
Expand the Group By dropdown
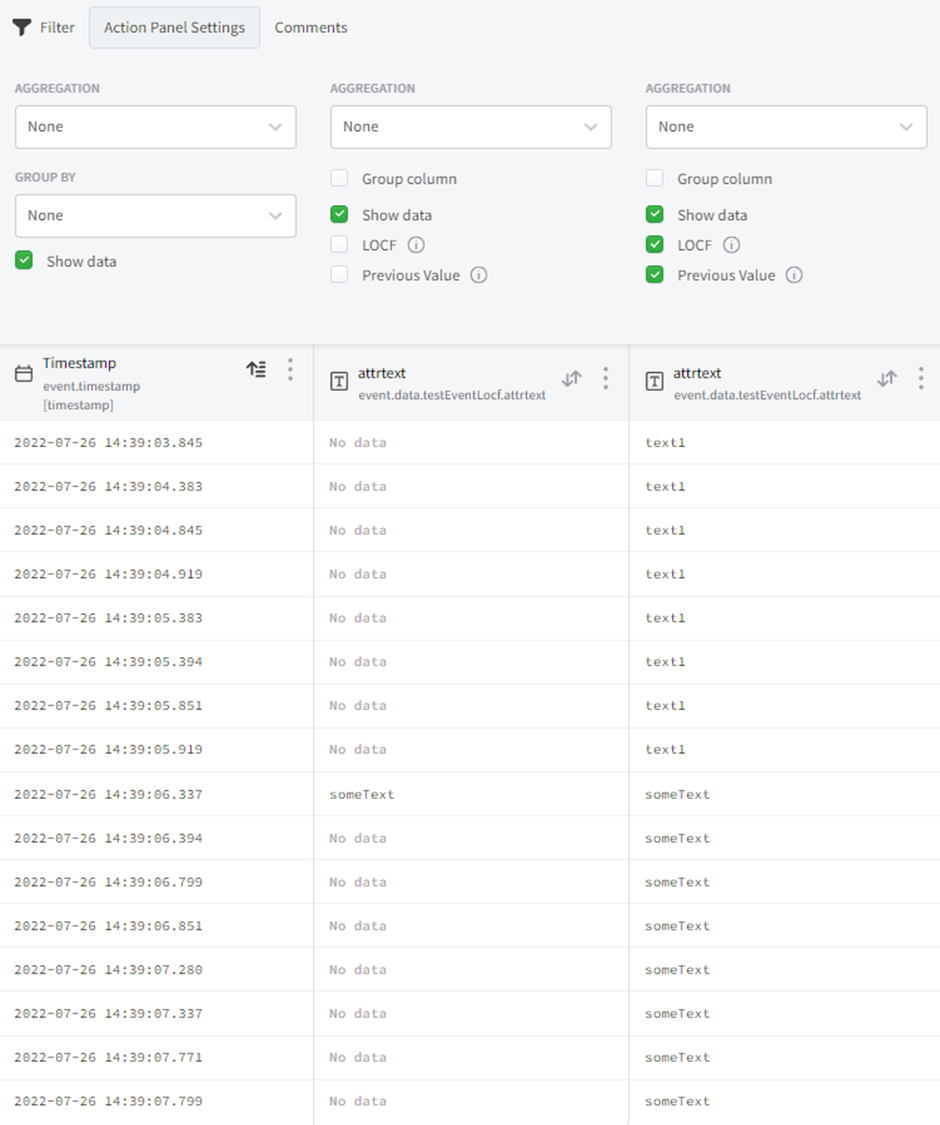point(155,216)
